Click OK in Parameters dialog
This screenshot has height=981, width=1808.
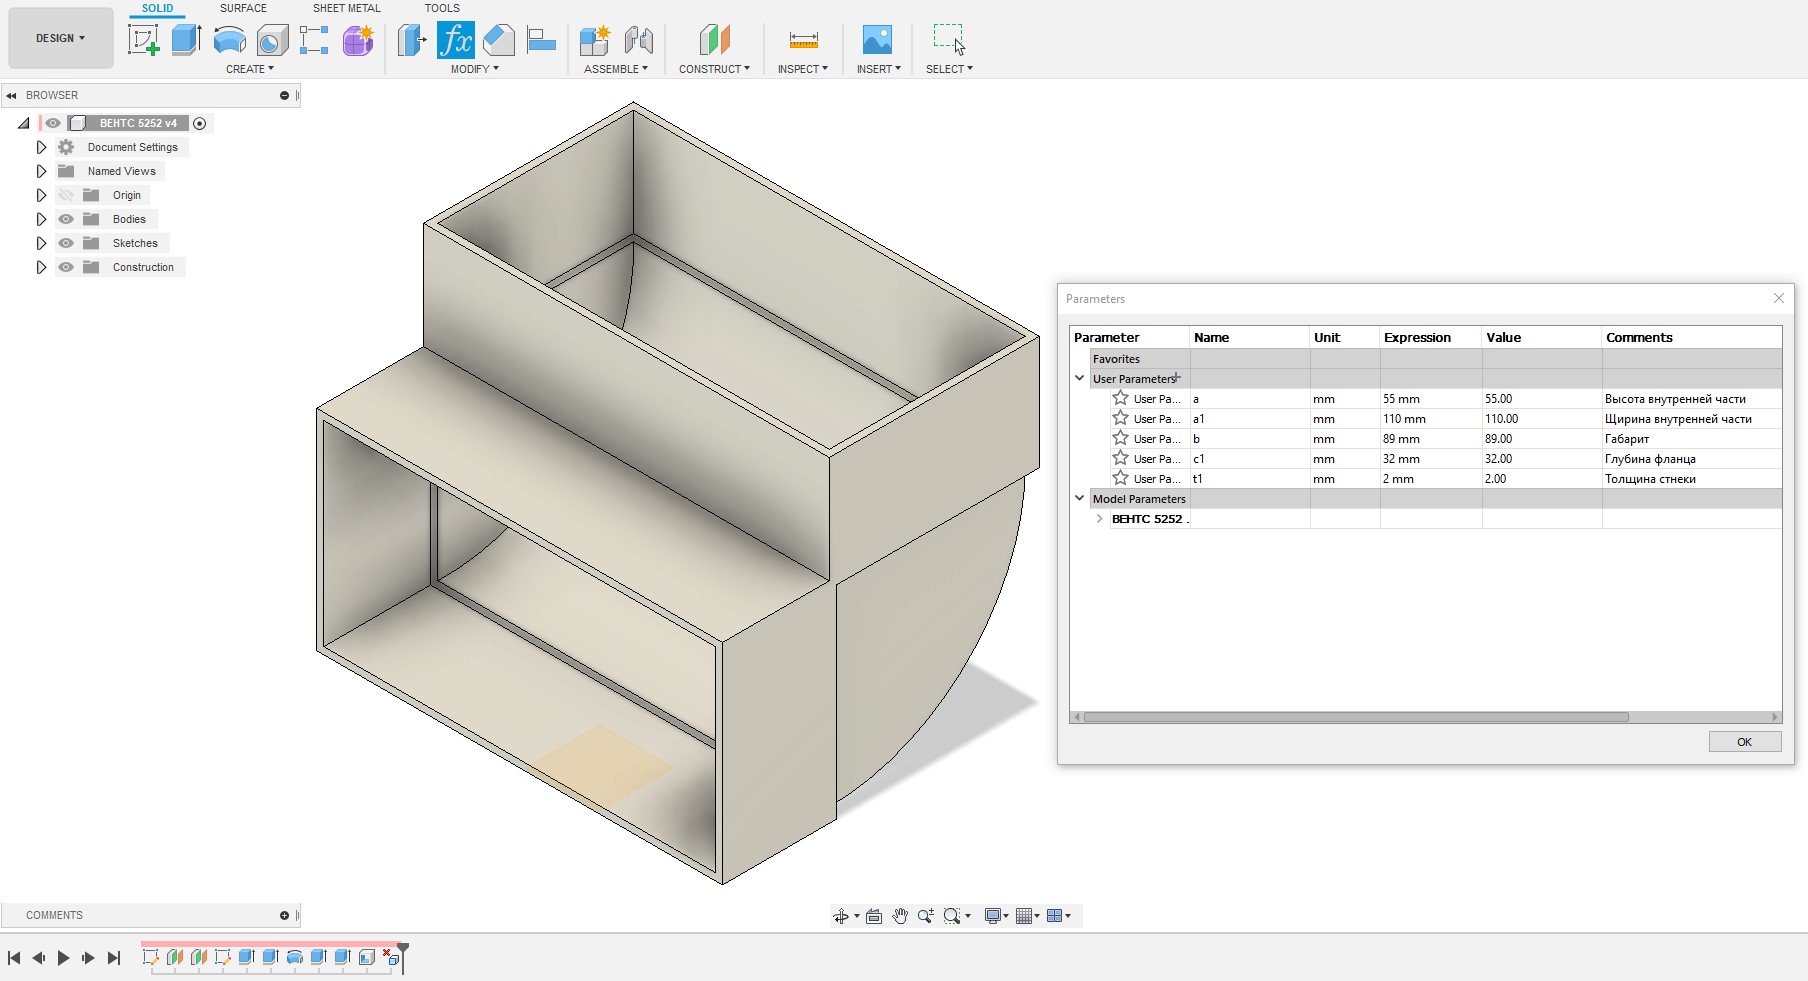[1745, 742]
